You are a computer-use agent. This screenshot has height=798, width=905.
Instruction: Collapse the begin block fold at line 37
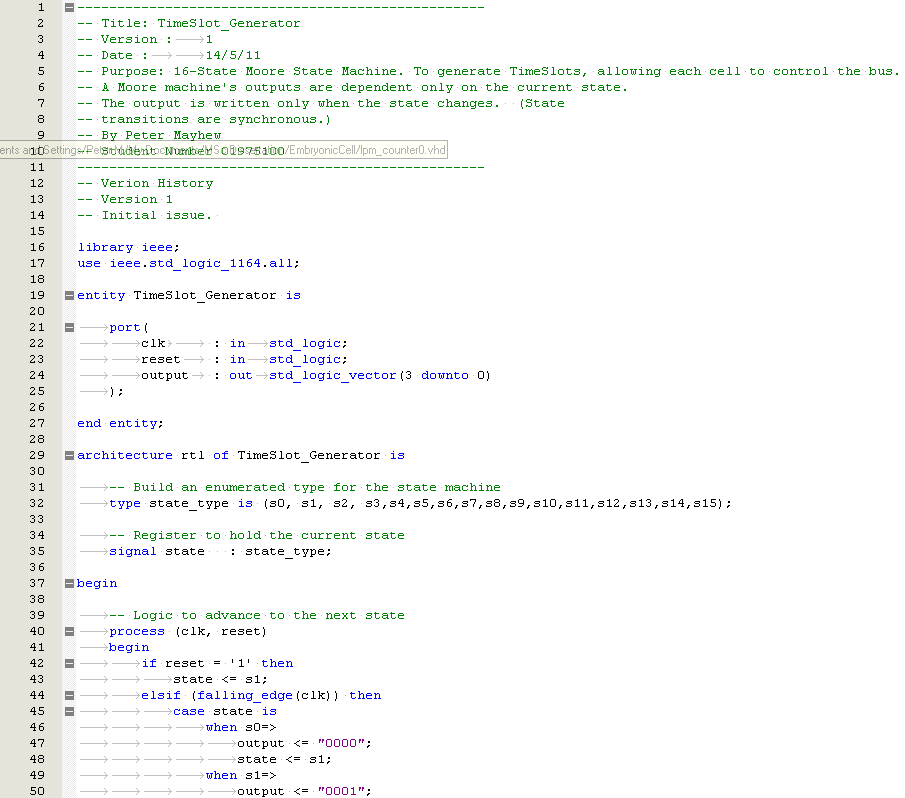tap(68, 583)
